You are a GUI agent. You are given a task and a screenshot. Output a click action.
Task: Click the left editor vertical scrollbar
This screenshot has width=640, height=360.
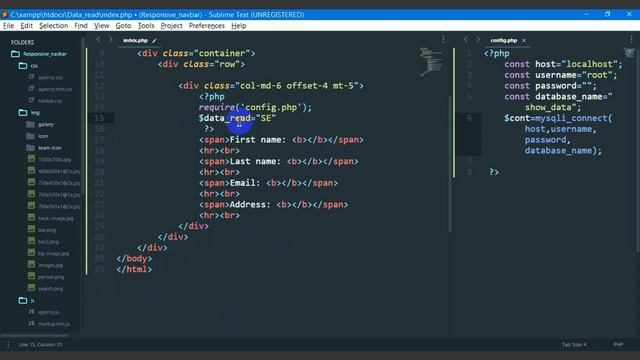(x=450, y=164)
